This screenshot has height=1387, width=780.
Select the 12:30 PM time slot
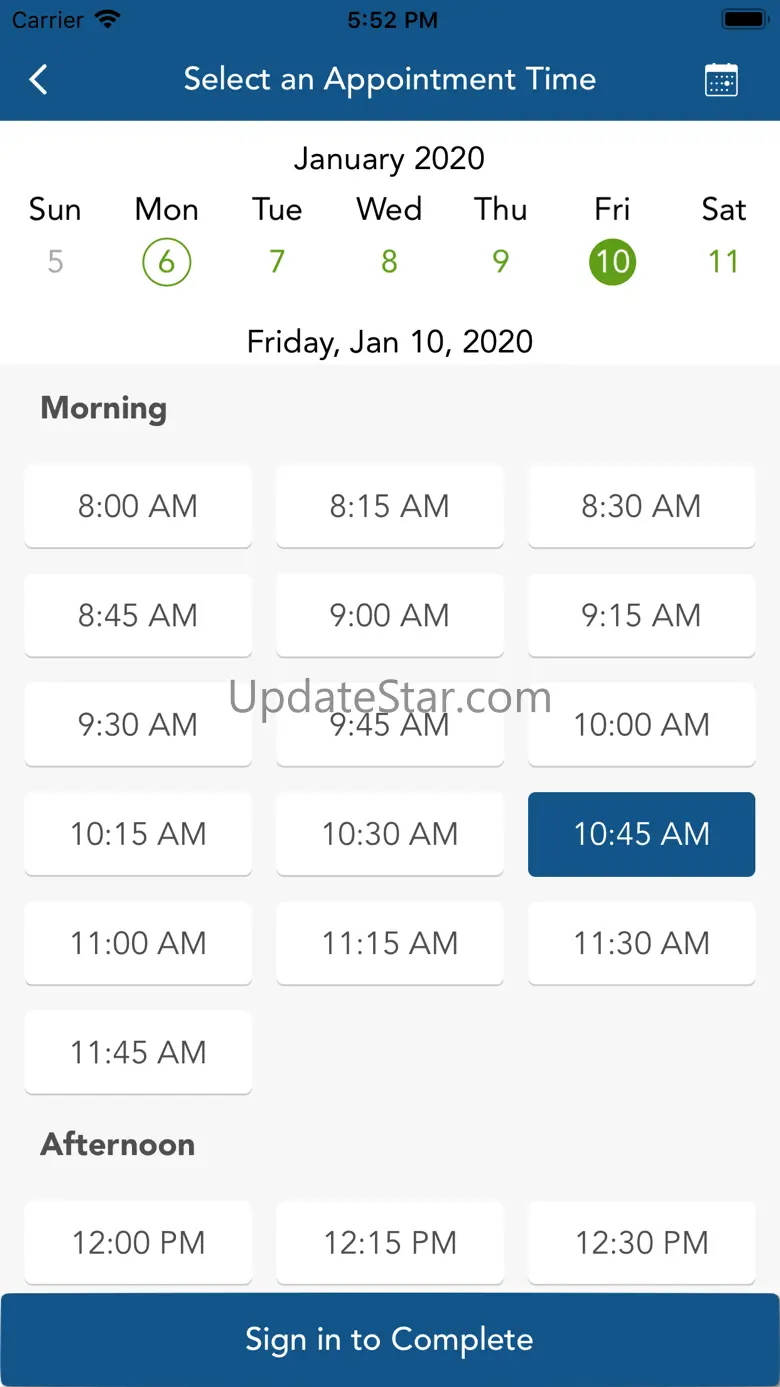pos(641,1243)
